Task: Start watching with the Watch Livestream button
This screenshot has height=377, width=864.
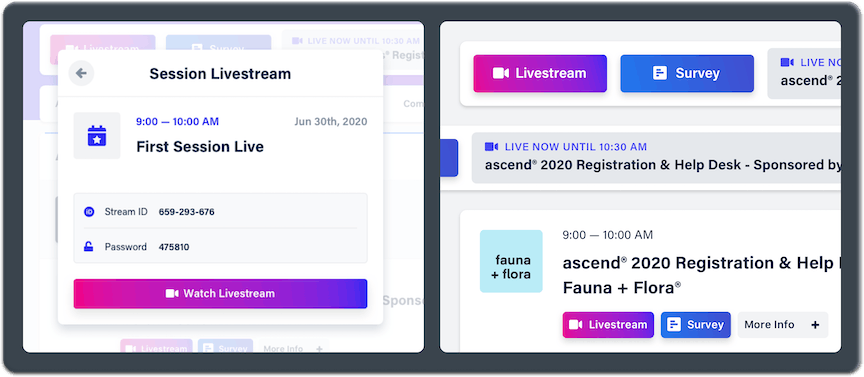Action: (x=220, y=294)
